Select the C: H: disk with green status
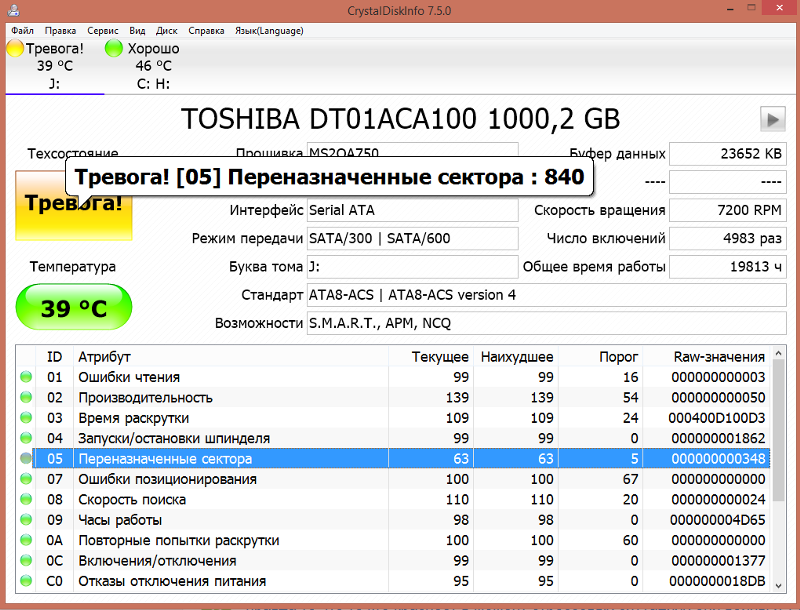The height and width of the screenshot is (610, 800). pos(153,66)
